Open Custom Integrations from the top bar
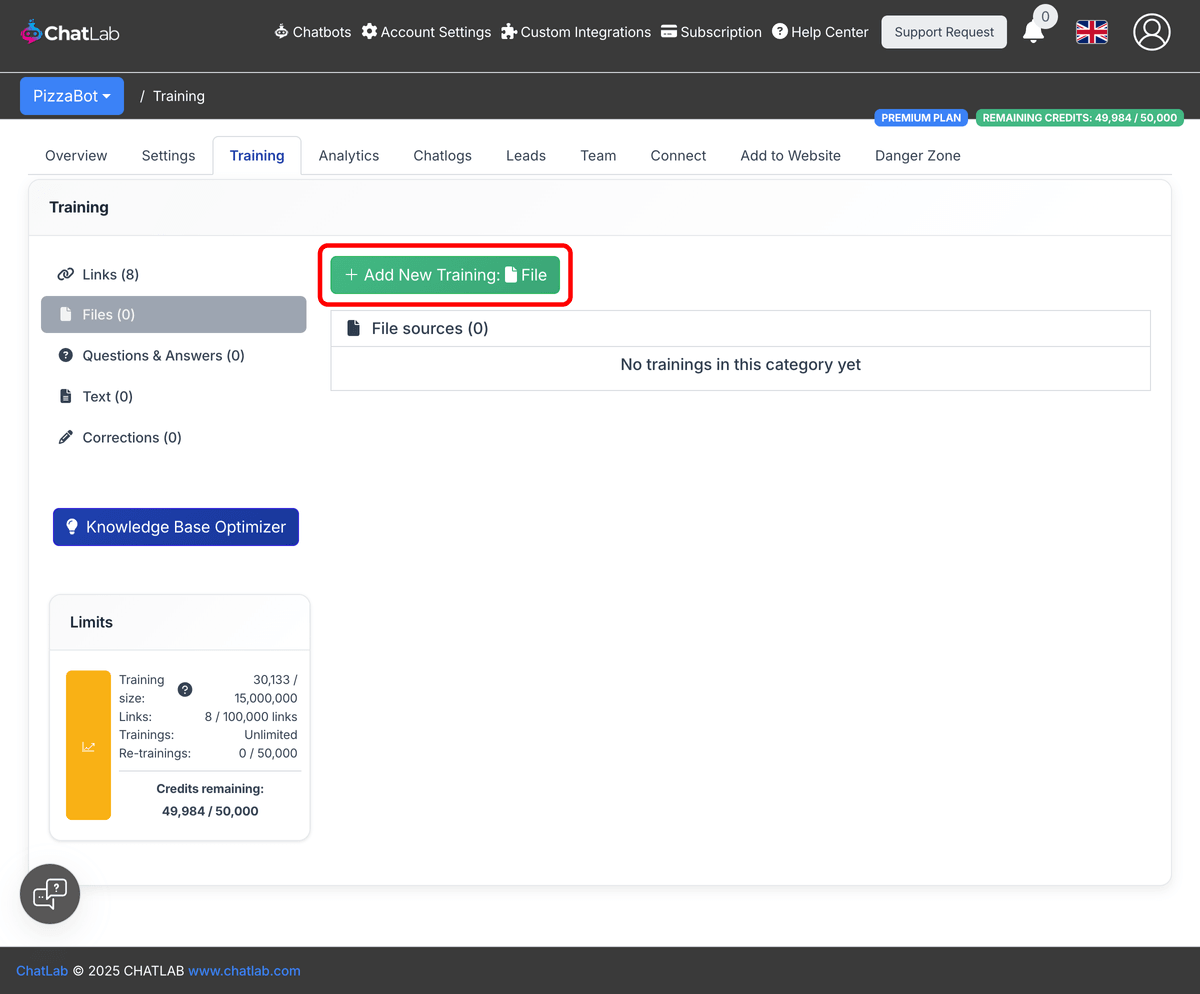Image resolution: width=1200 pixels, height=994 pixels. tap(575, 31)
